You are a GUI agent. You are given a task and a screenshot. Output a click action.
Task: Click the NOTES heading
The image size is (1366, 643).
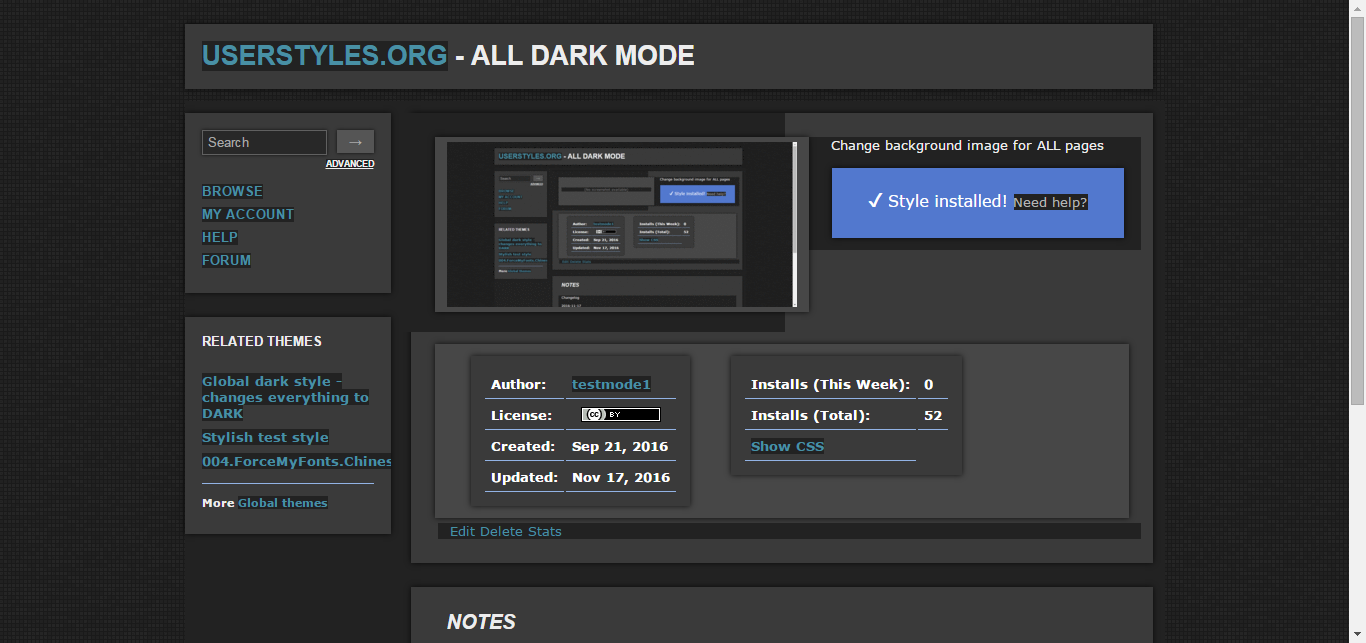[481, 622]
